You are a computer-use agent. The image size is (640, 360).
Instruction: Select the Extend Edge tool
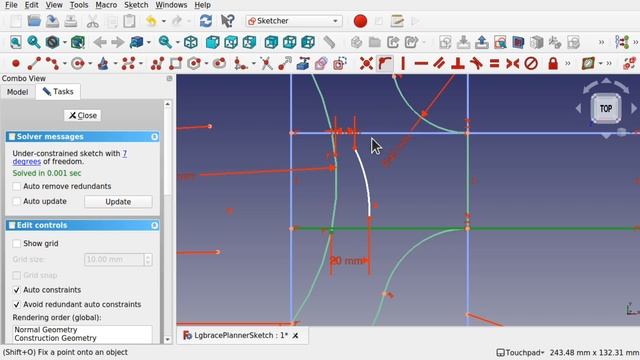(284, 63)
